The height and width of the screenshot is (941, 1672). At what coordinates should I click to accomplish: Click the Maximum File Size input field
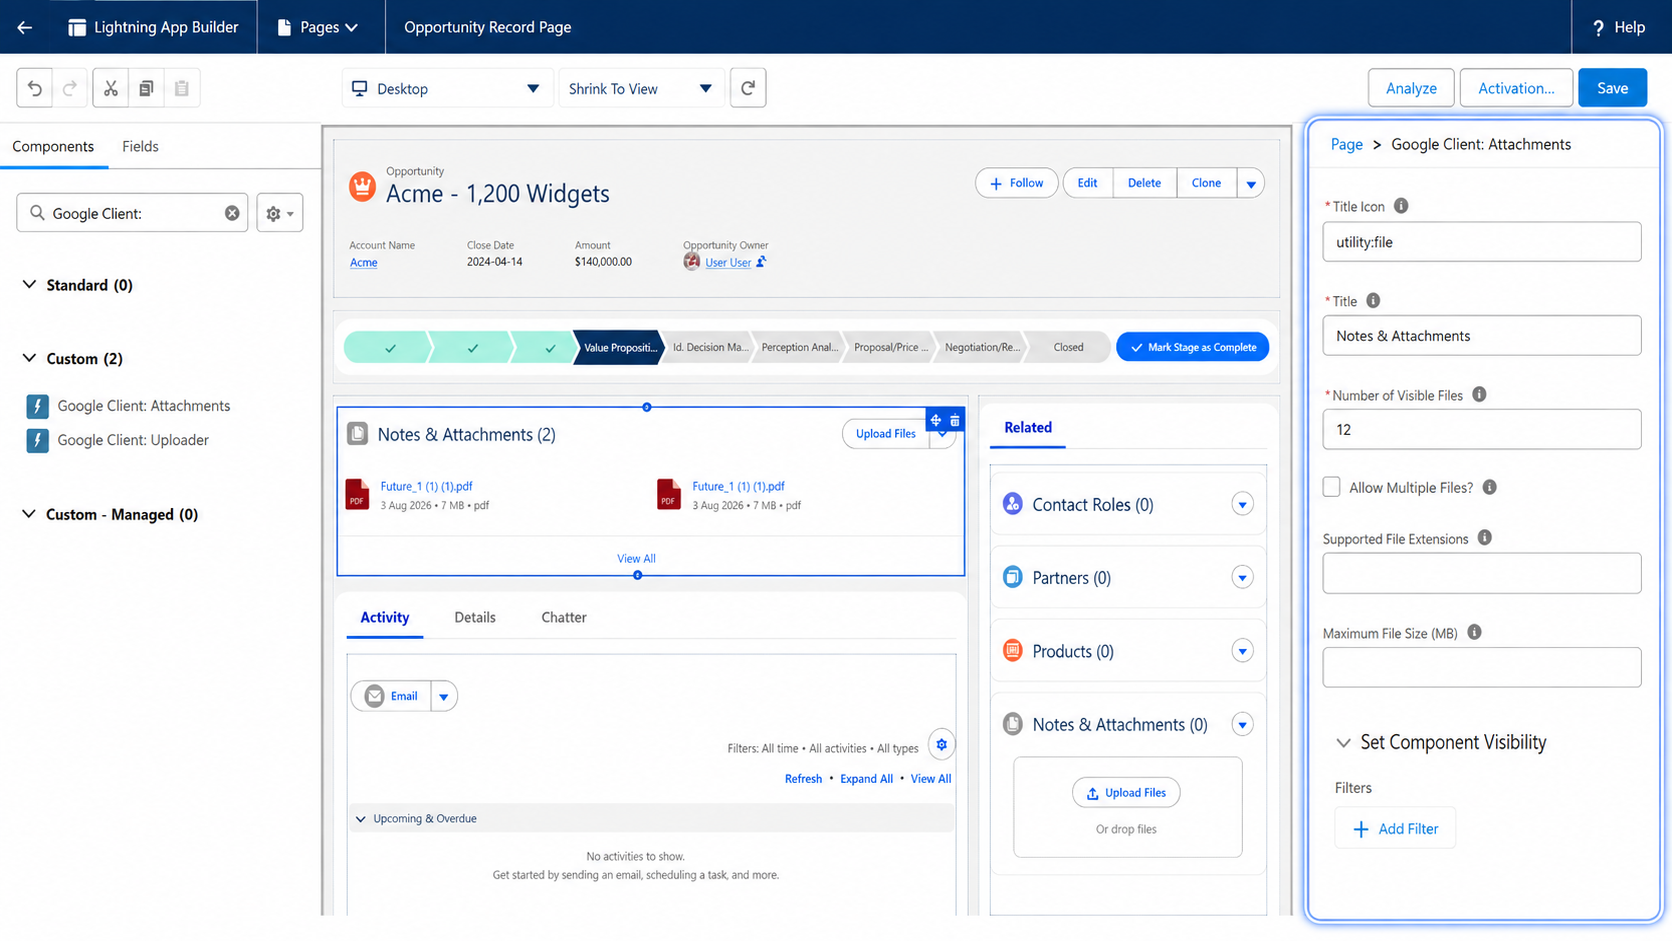tap(1481, 667)
